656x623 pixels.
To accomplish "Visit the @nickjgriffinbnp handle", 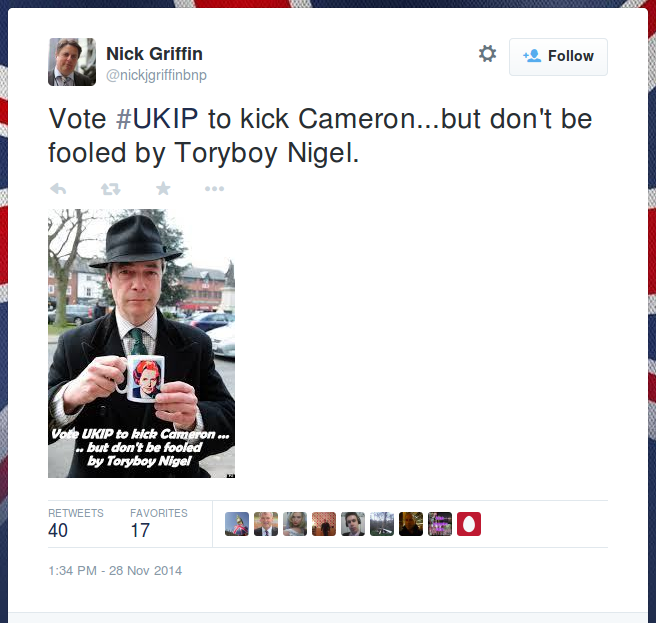I will (156, 75).
